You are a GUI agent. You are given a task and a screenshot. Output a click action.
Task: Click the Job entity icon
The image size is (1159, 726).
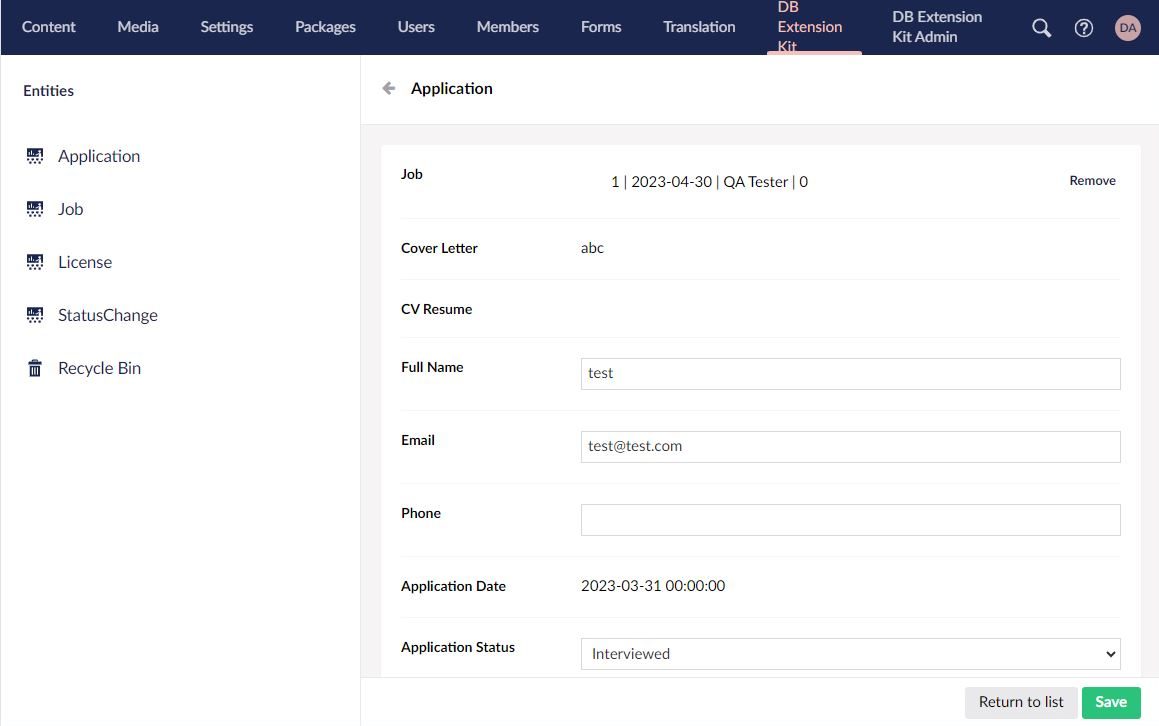point(35,209)
